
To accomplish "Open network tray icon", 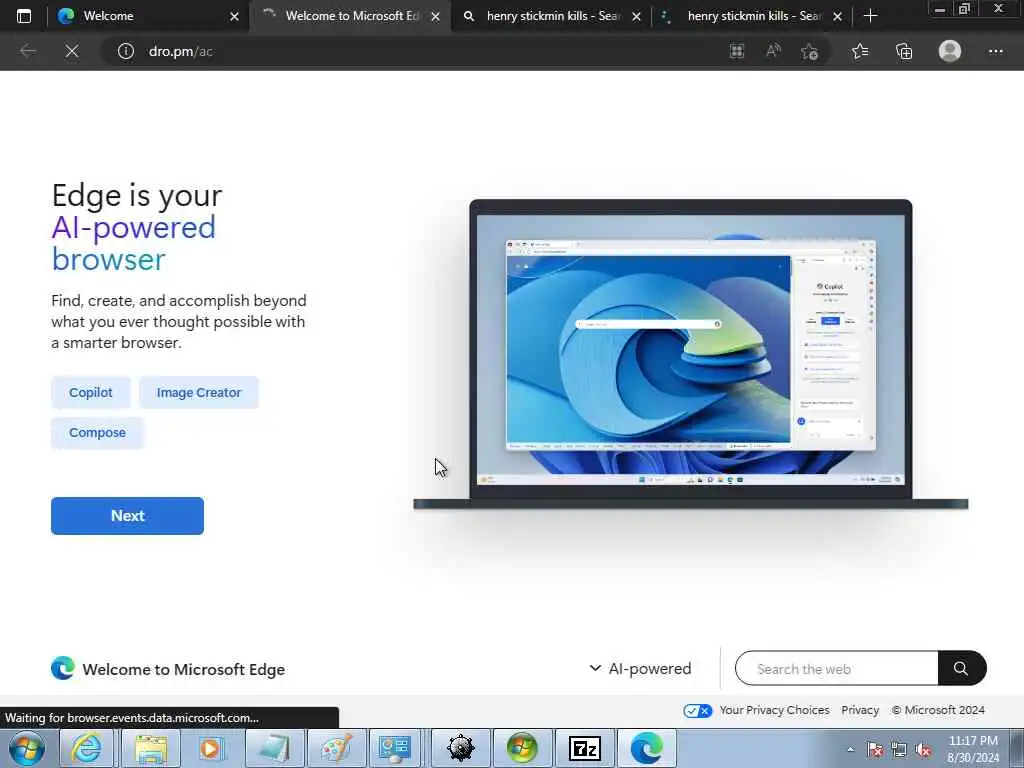I will click(x=899, y=750).
